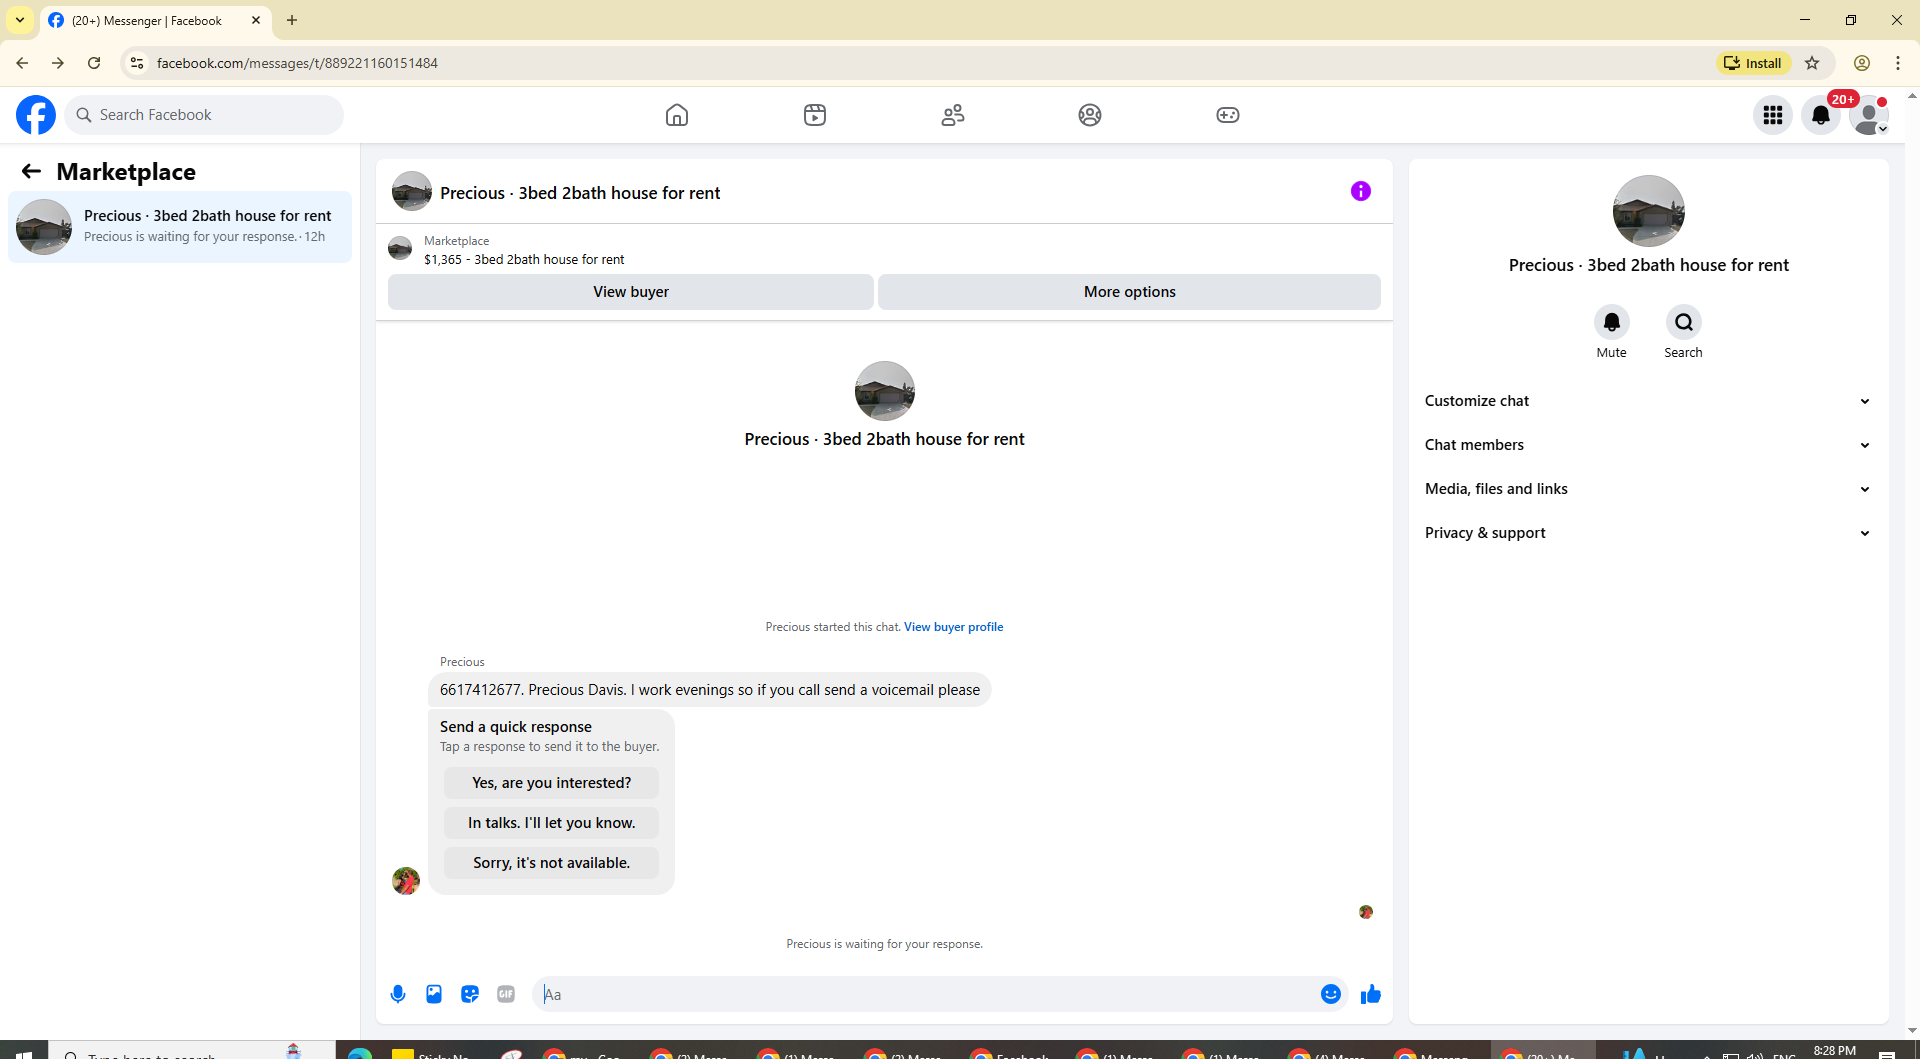1920x1059 pixels.
Task: Close the Messenger browser tab
Action: (x=256, y=20)
